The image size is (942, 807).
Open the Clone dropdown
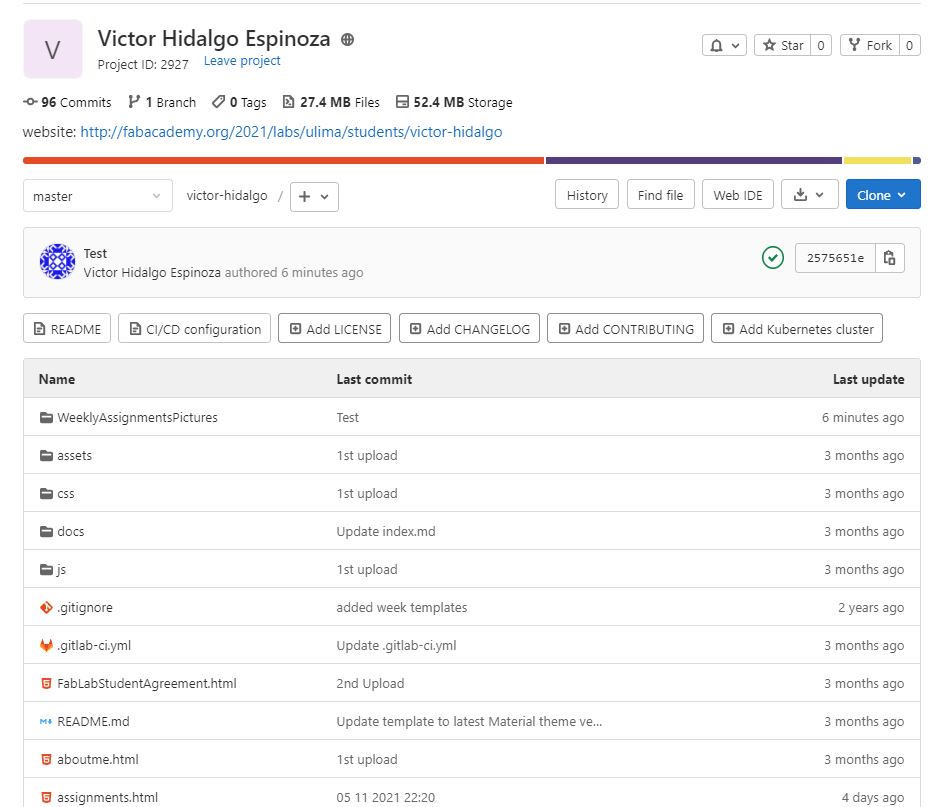pyautogui.click(x=883, y=195)
